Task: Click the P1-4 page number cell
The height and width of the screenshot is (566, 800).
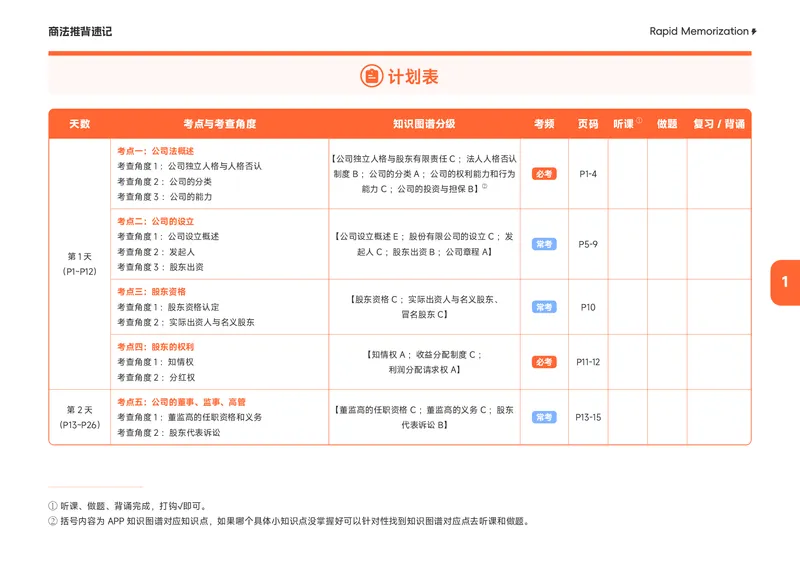Action: (588, 174)
